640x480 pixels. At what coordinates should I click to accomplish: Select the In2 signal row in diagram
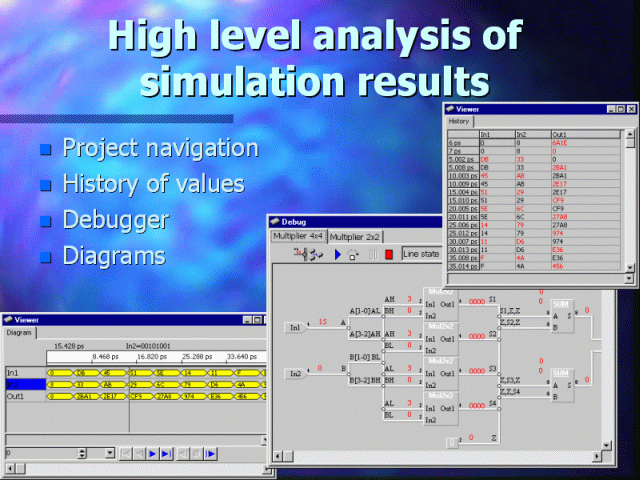point(23,384)
